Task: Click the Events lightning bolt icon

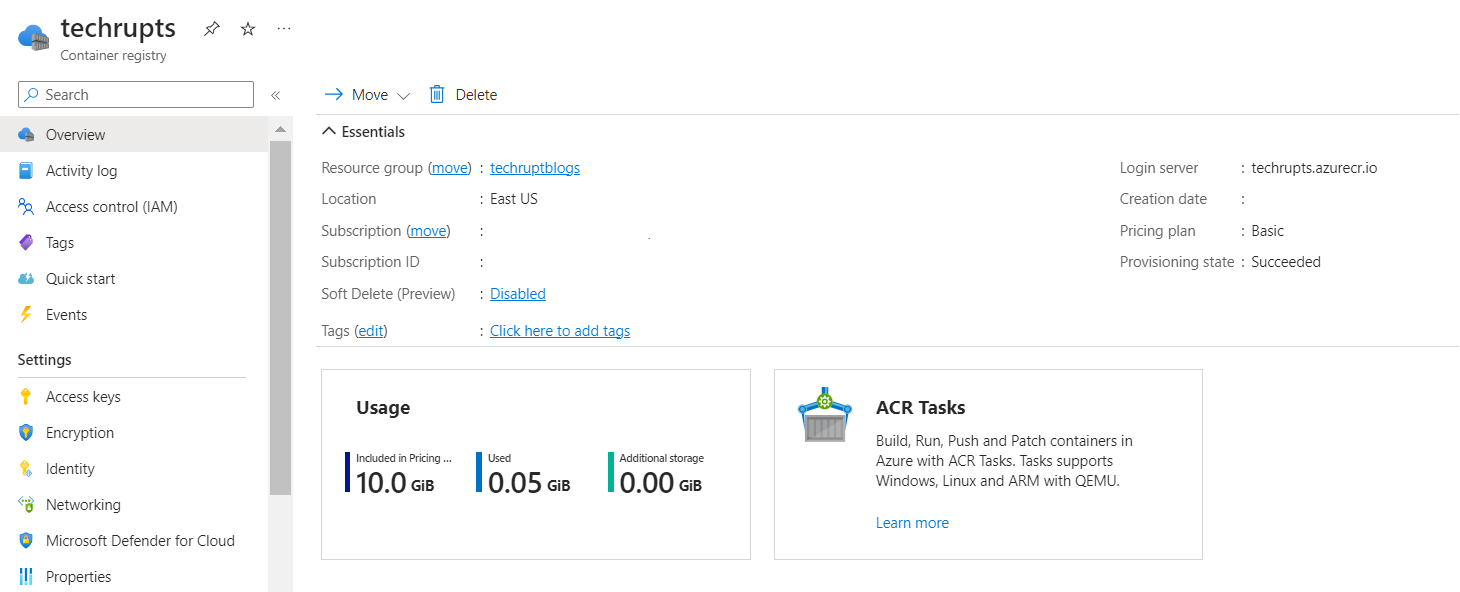Action: [26, 315]
